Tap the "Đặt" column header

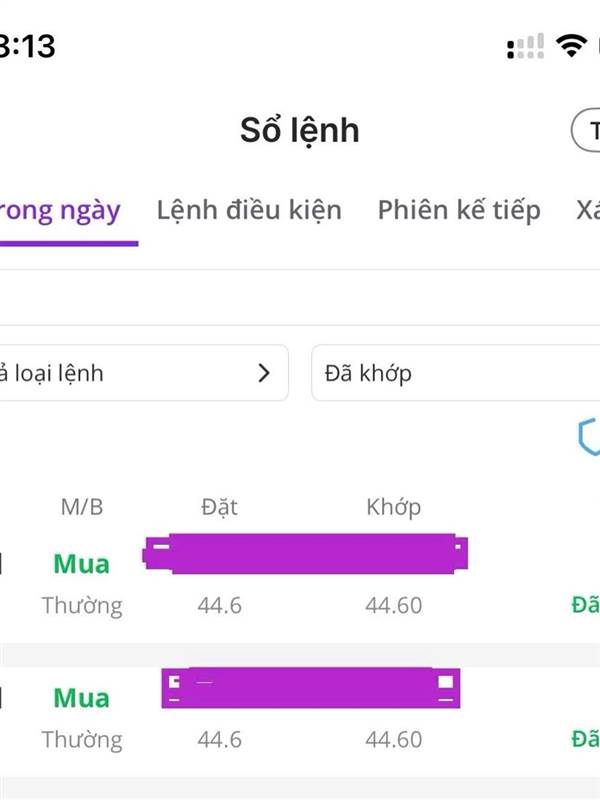pyautogui.click(x=219, y=507)
